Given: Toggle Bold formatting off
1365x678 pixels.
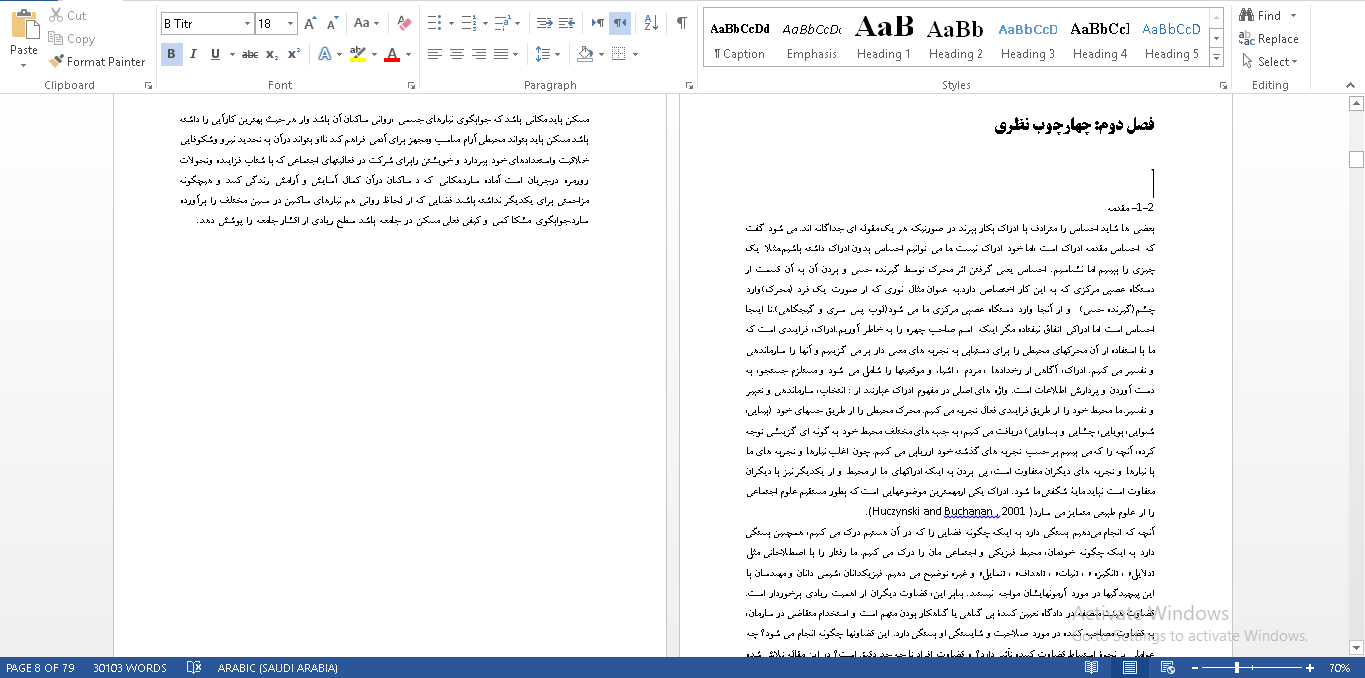Looking at the screenshot, I should (171, 54).
